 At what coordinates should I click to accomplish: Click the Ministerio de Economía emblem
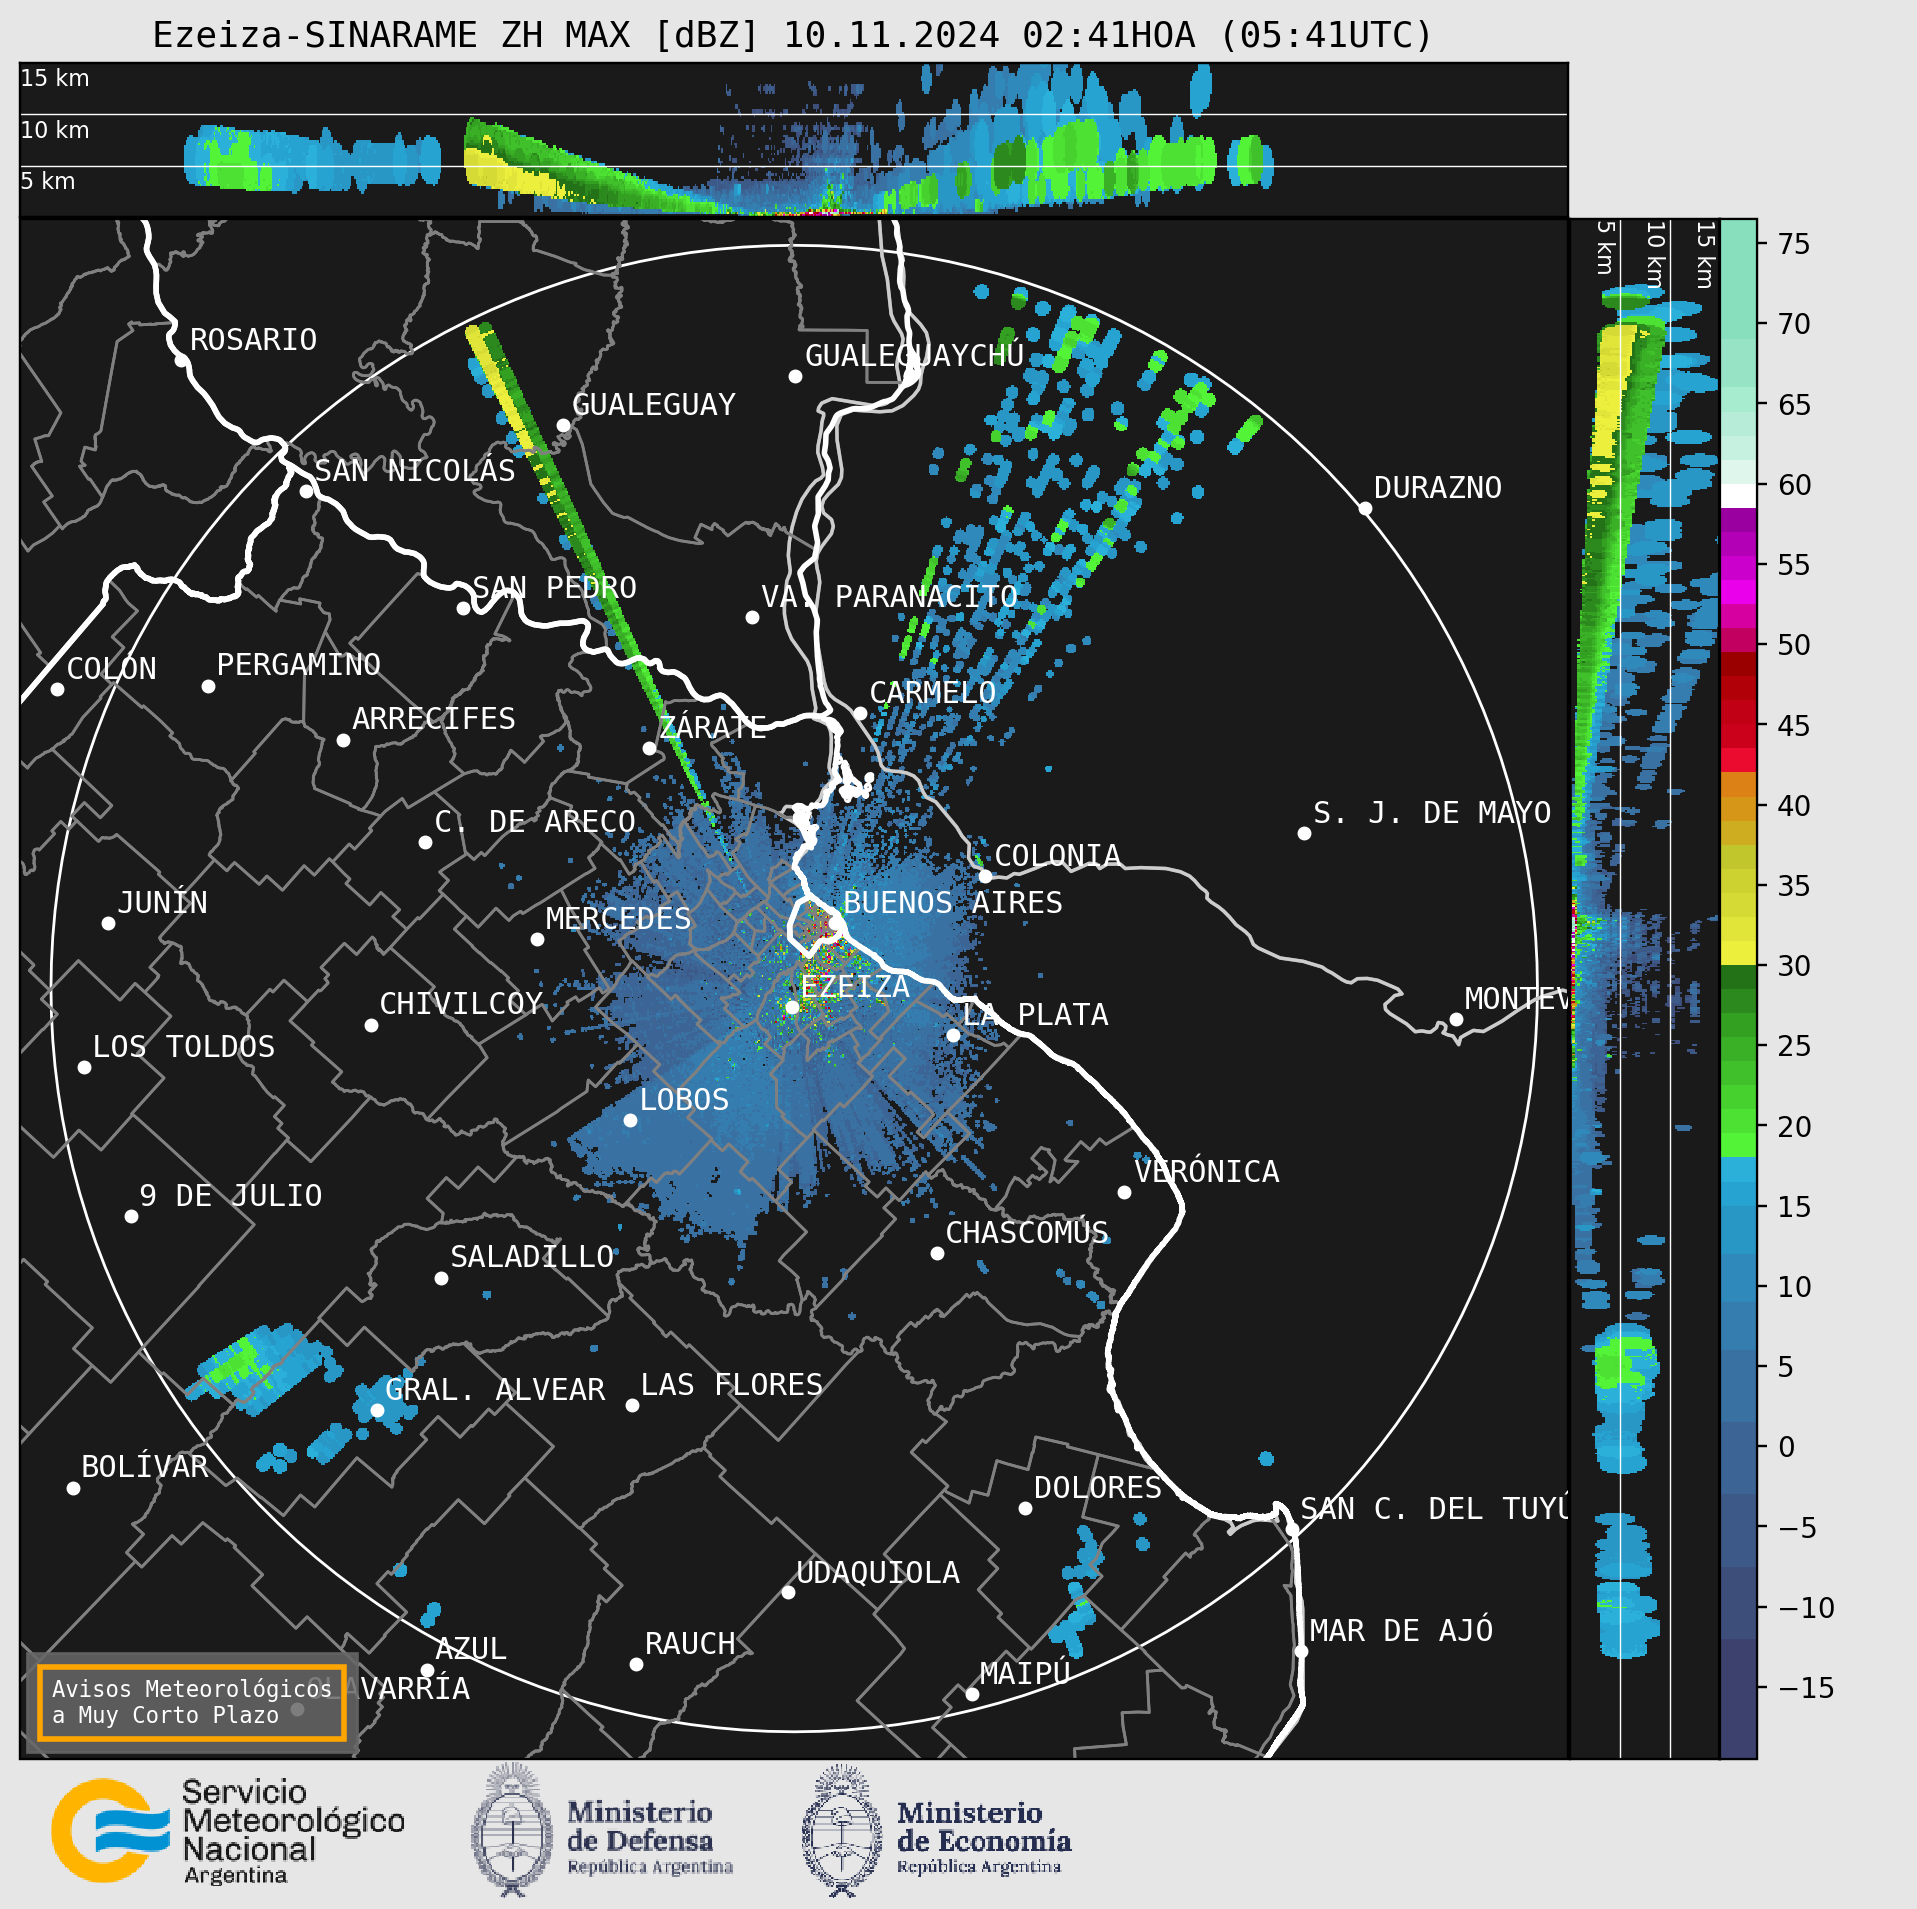842,1830
